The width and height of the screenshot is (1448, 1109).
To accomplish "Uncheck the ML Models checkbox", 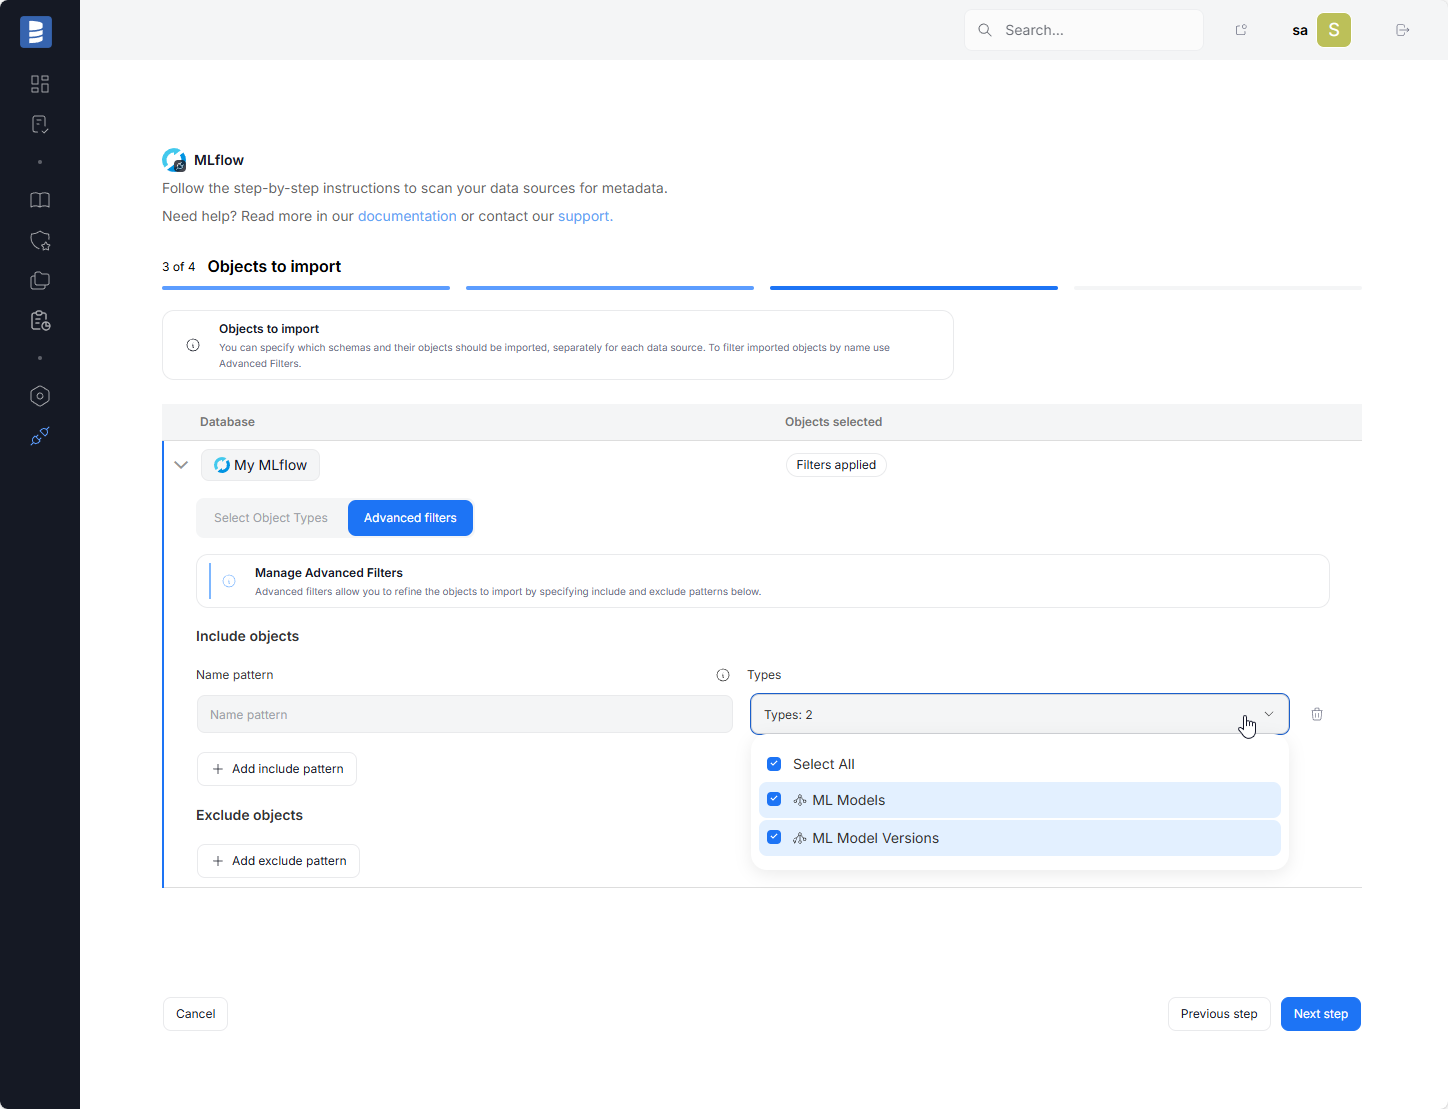I will point(774,800).
